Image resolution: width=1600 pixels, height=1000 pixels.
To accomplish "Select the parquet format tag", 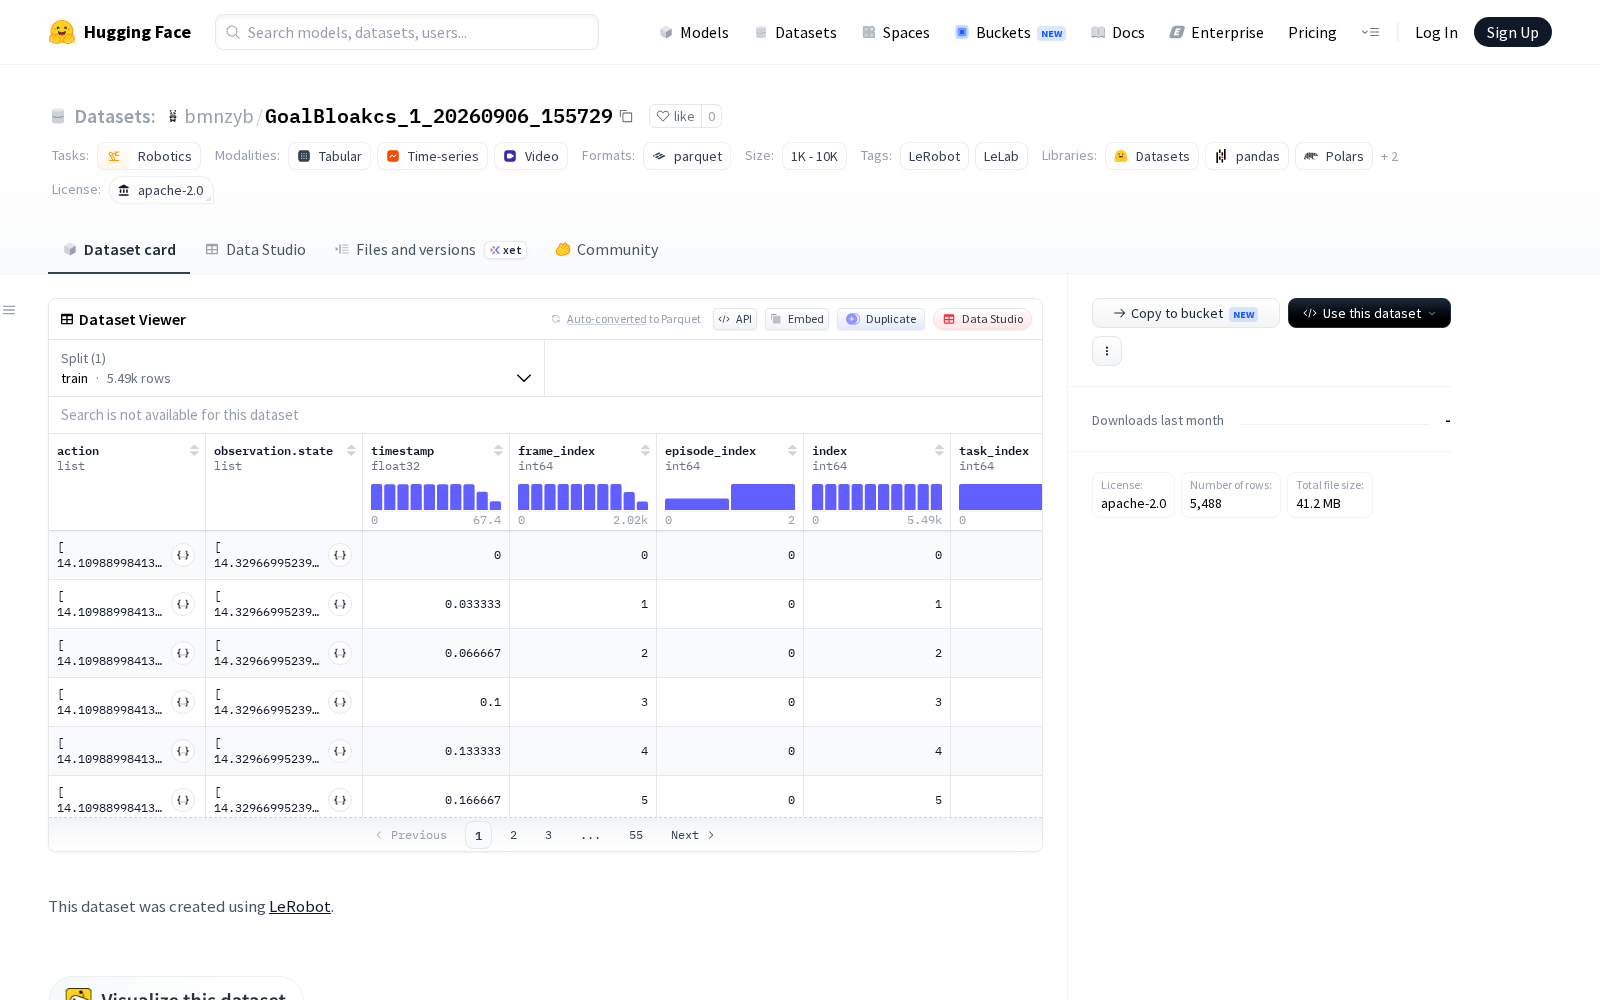I will [687, 156].
